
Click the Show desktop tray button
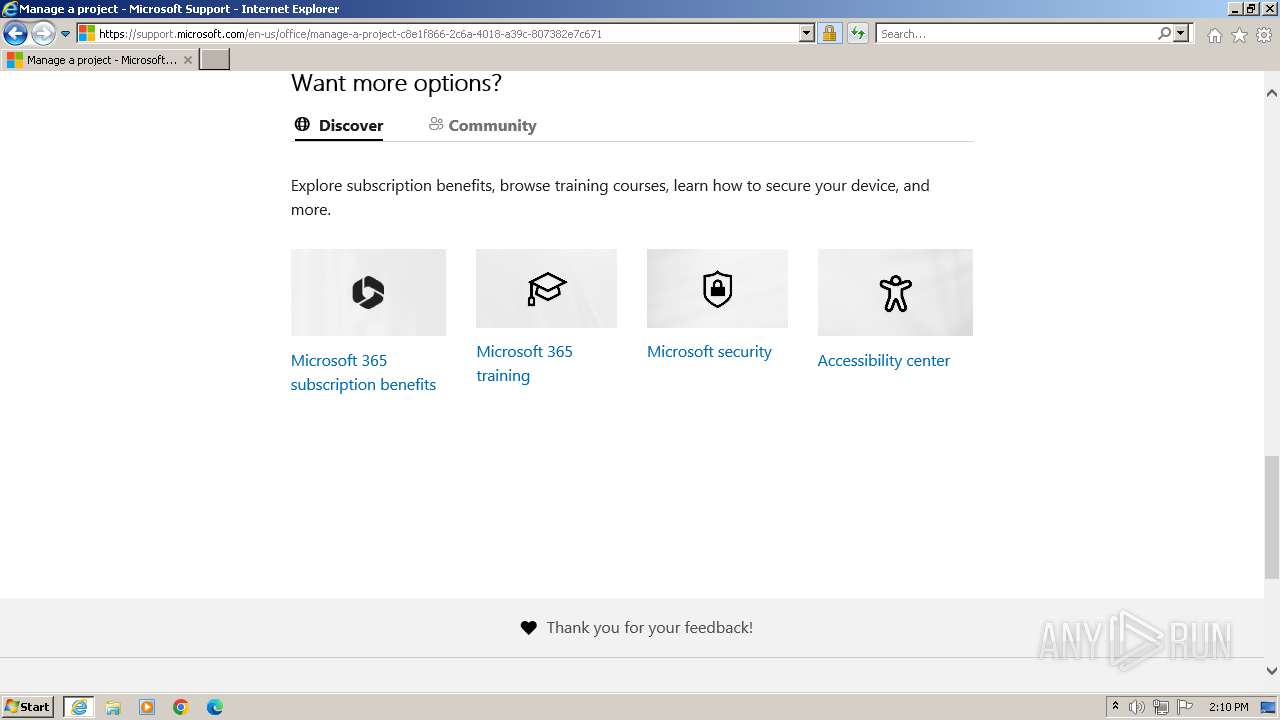click(x=1269, y=707)
